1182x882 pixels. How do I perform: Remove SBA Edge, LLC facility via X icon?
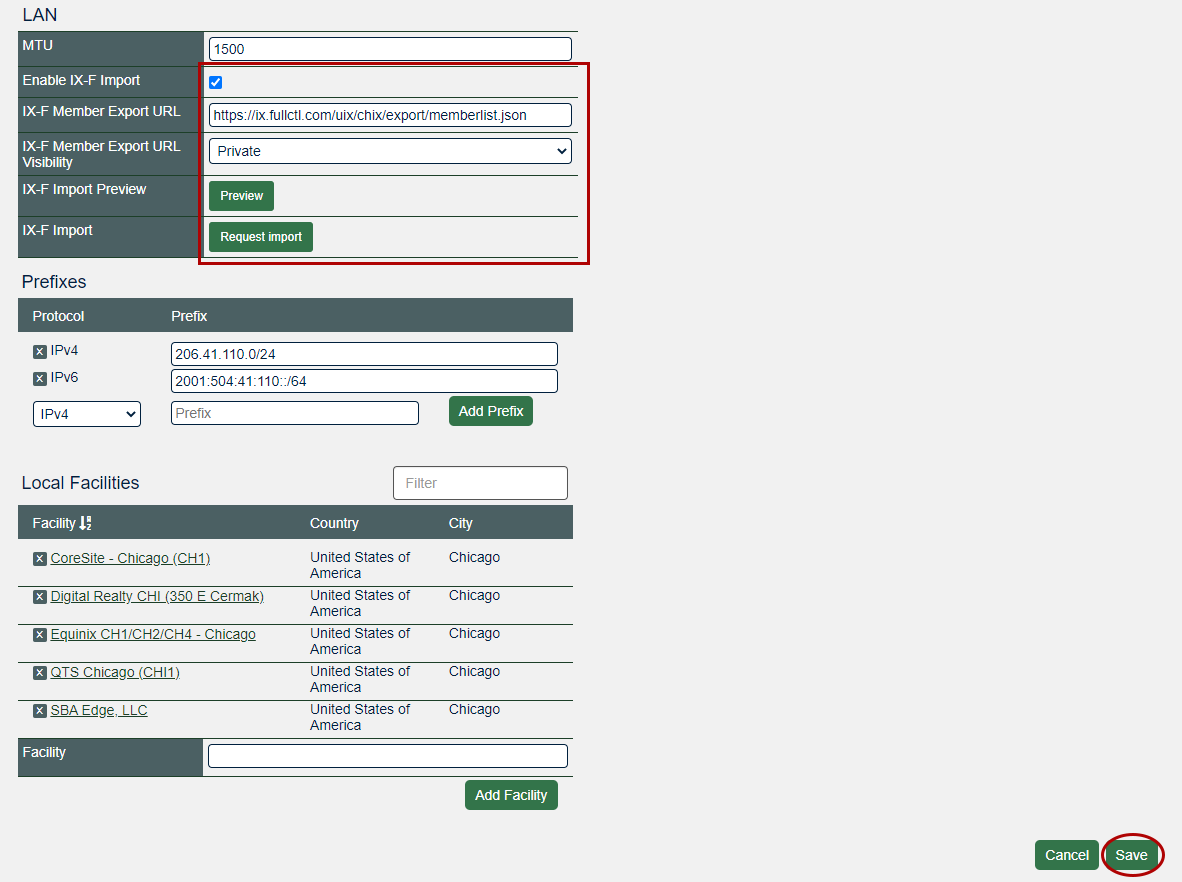point(40,711)
